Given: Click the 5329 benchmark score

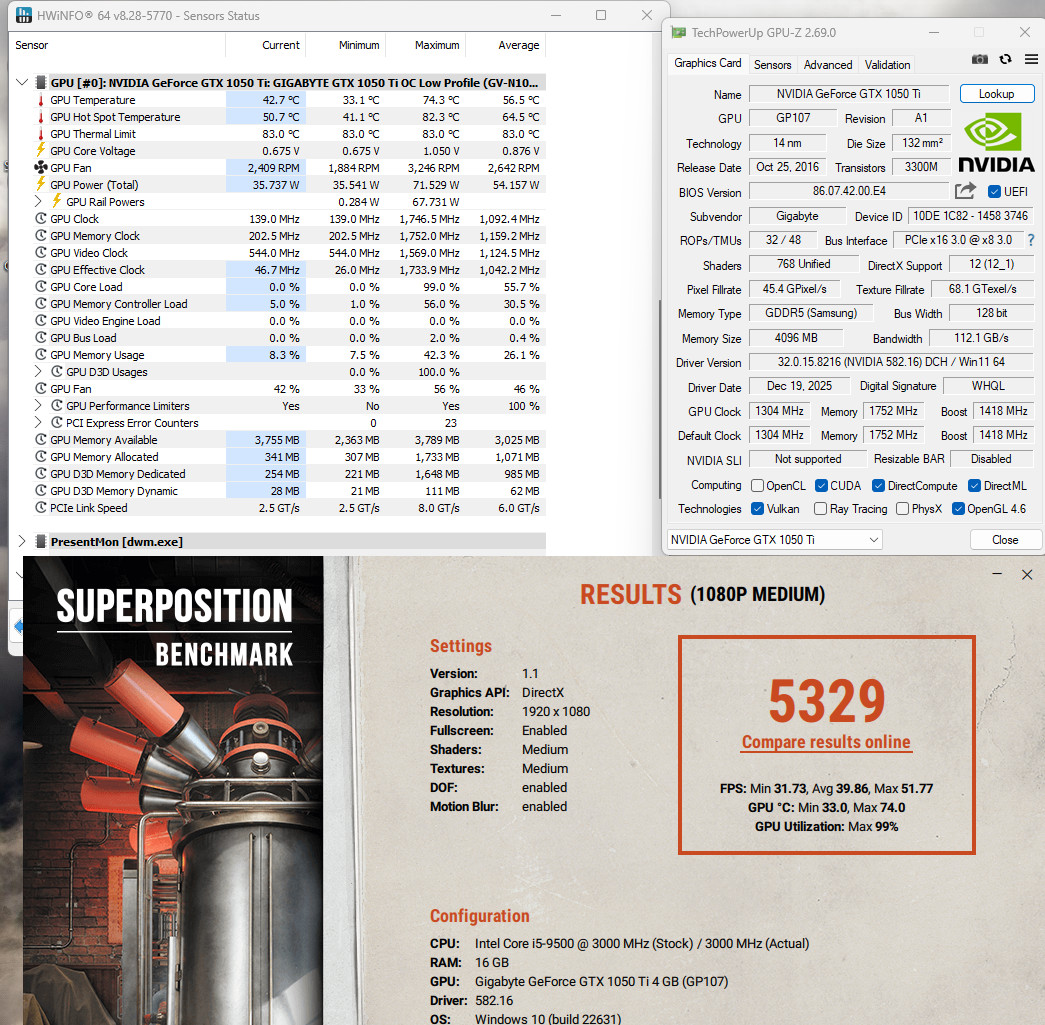Looking at the screenshot, I should 826,700.
